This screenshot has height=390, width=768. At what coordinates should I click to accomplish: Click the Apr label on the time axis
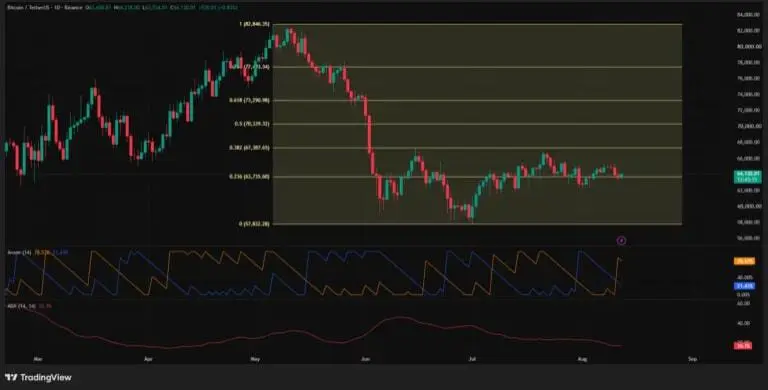click(148, 359)
